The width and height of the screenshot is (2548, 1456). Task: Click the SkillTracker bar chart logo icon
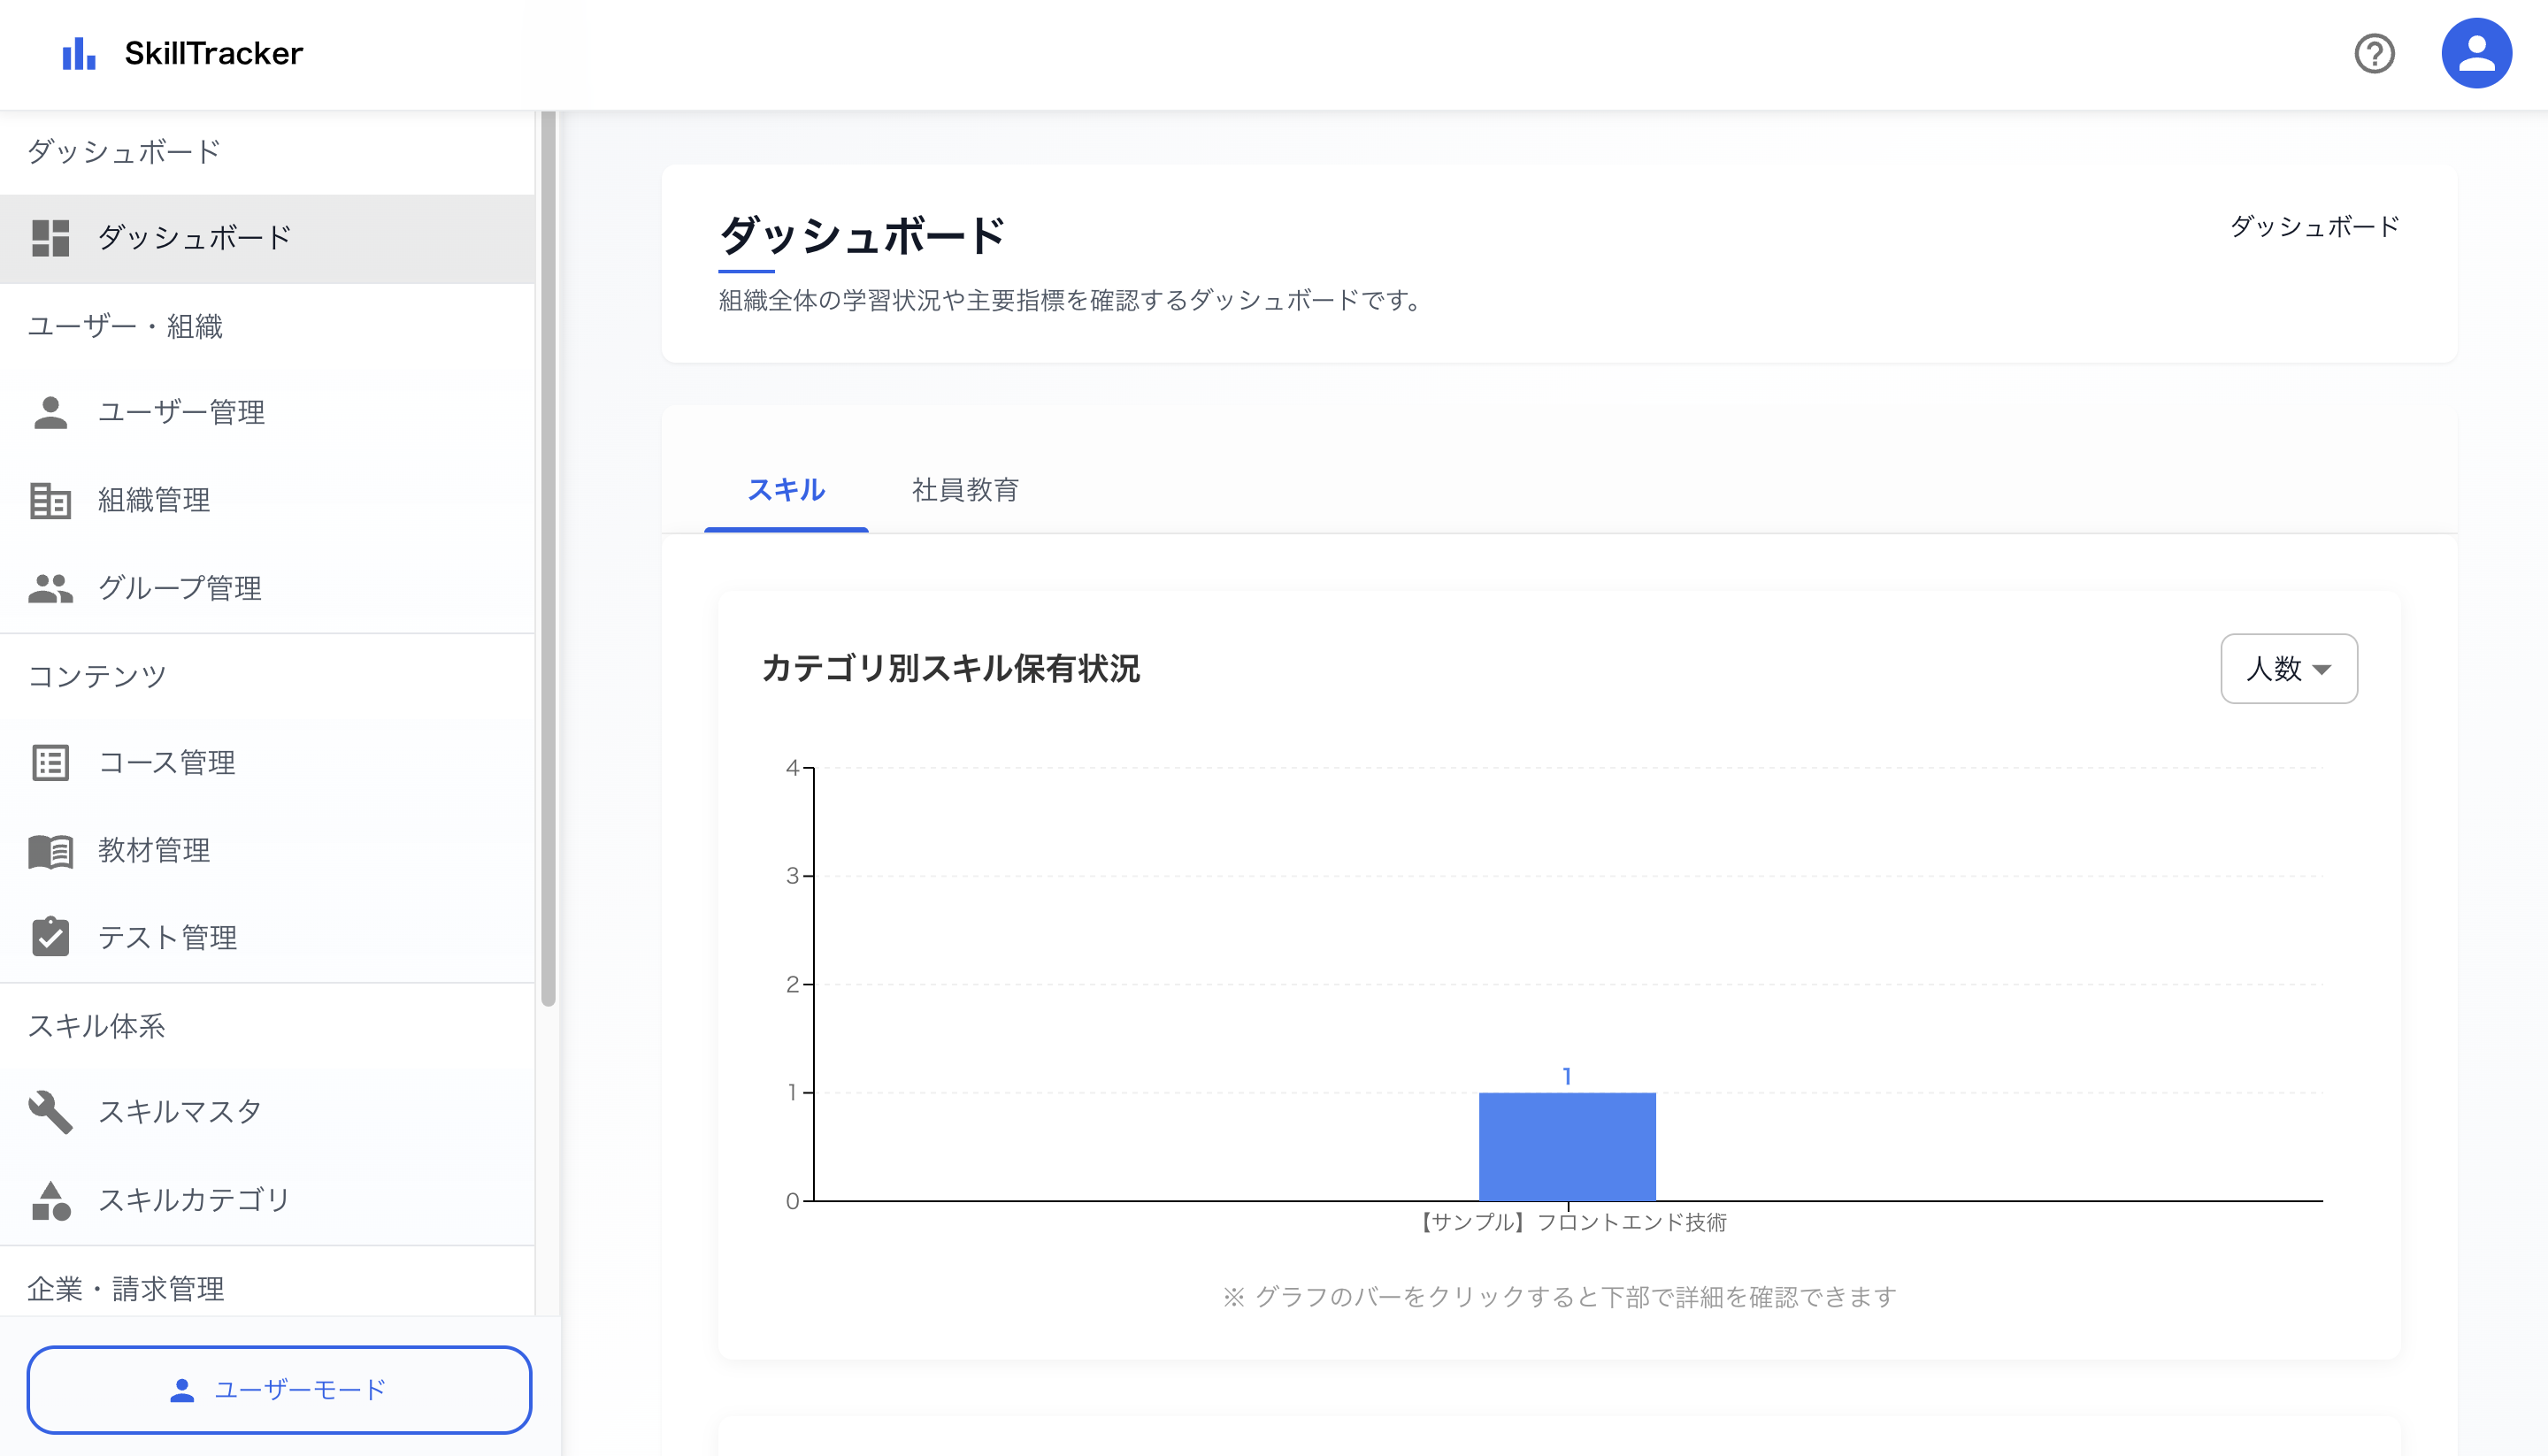click(79, 53)
